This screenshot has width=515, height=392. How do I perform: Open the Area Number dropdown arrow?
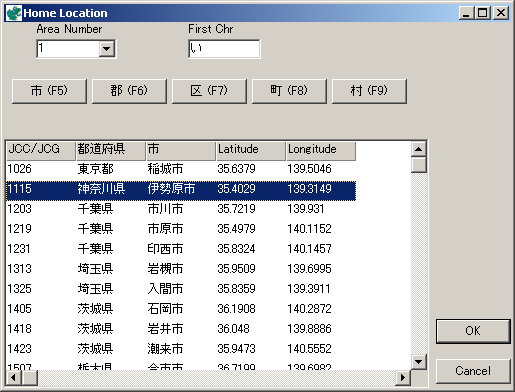pos(107,49)
